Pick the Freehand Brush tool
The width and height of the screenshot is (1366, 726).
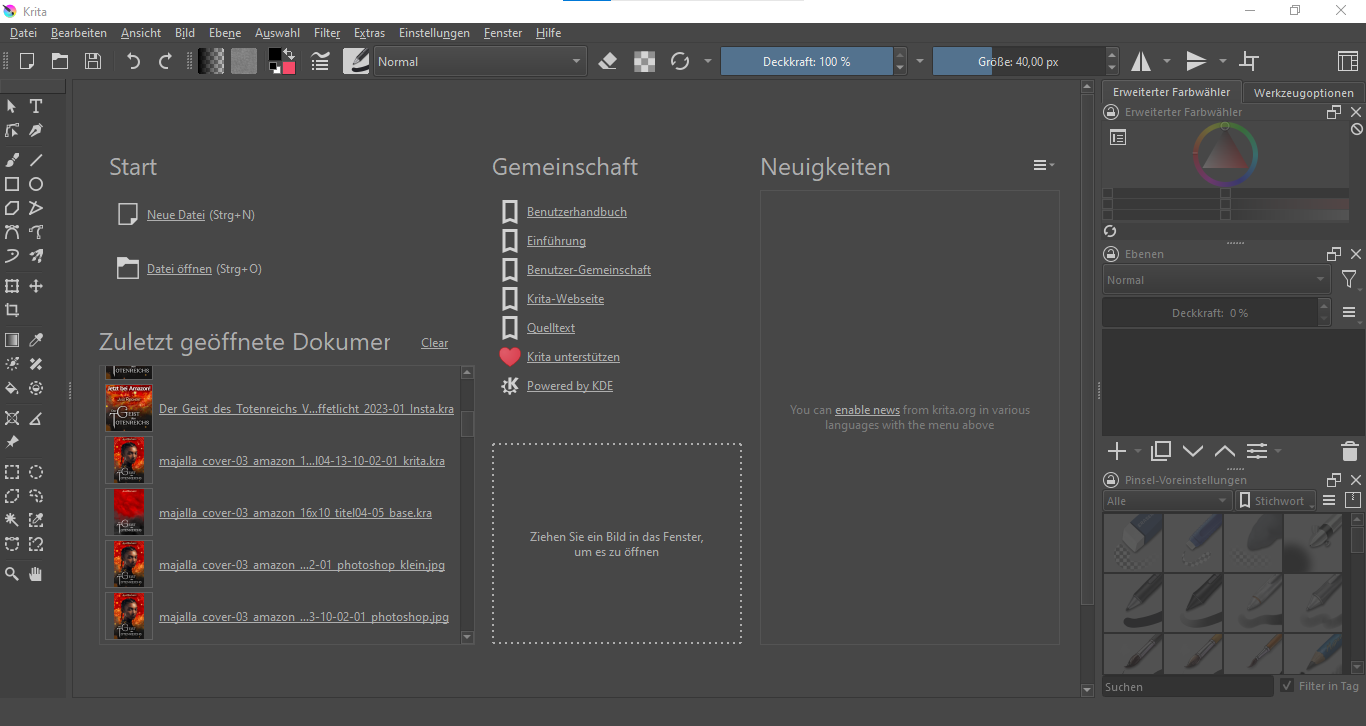pos(12,160)
